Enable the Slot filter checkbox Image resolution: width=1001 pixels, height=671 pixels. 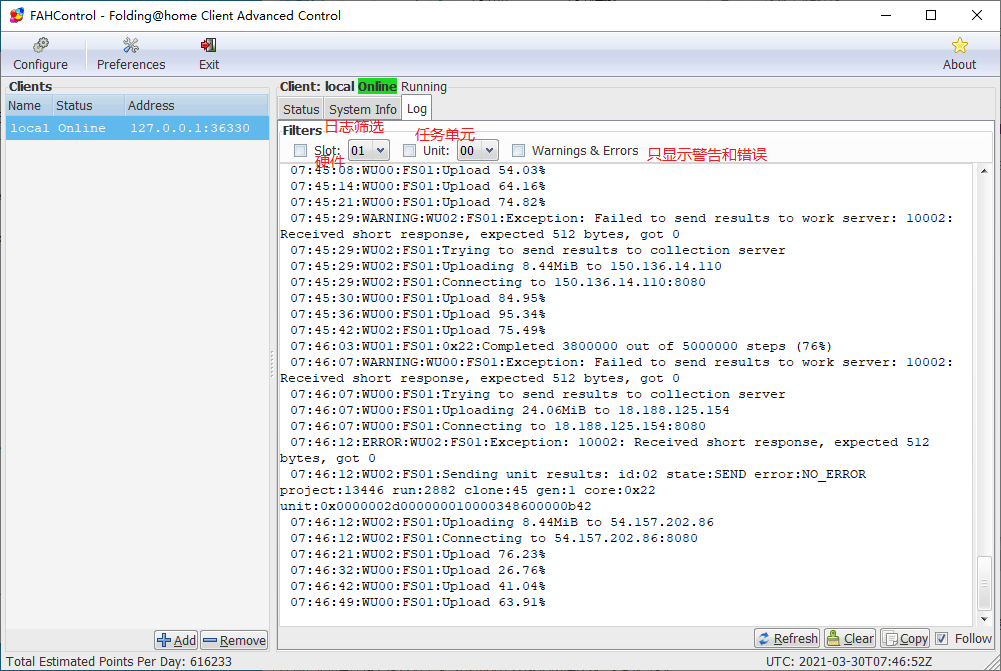coord(300,151)
